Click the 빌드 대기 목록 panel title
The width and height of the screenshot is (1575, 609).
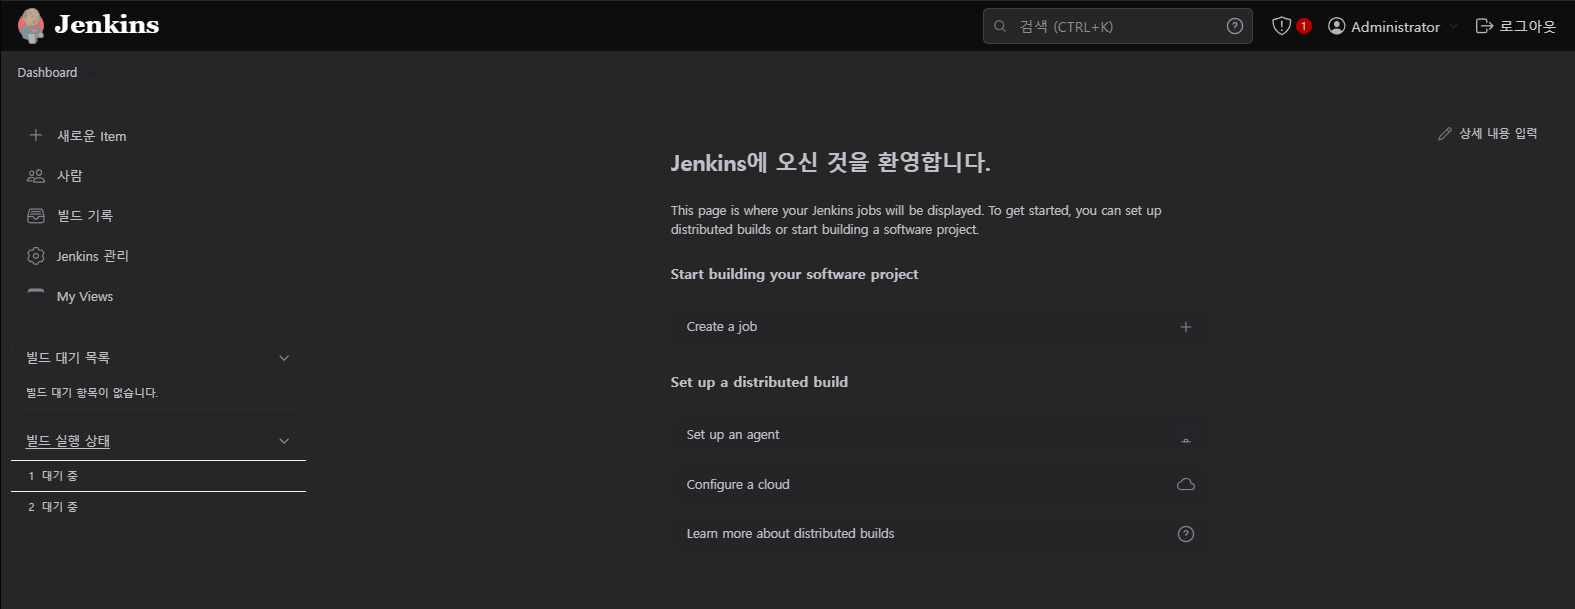68,357
